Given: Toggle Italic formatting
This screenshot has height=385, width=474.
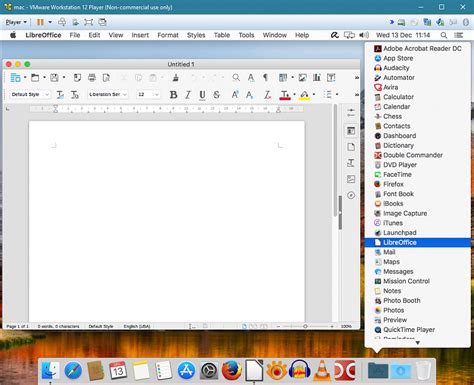Looking at the screenshot, I should [188, 95].
